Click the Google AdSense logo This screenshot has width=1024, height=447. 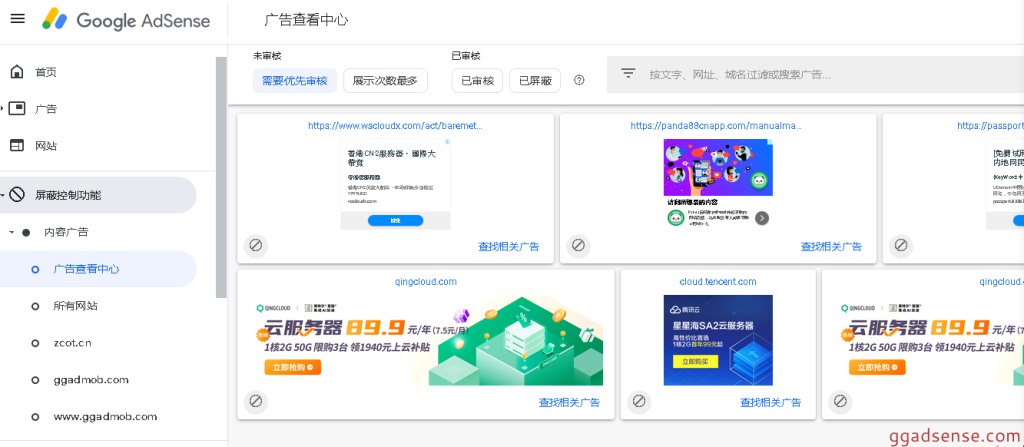click(x=126, y=20)
